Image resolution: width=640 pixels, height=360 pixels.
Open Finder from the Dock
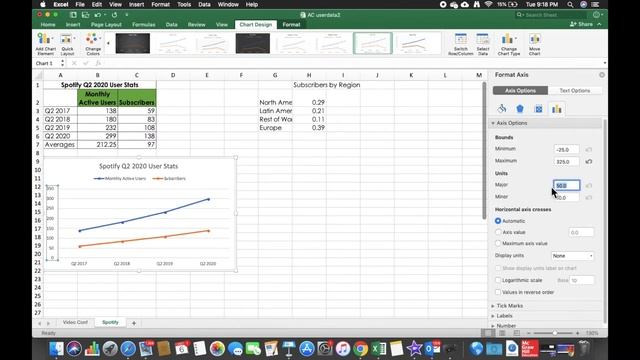(56, 349)
